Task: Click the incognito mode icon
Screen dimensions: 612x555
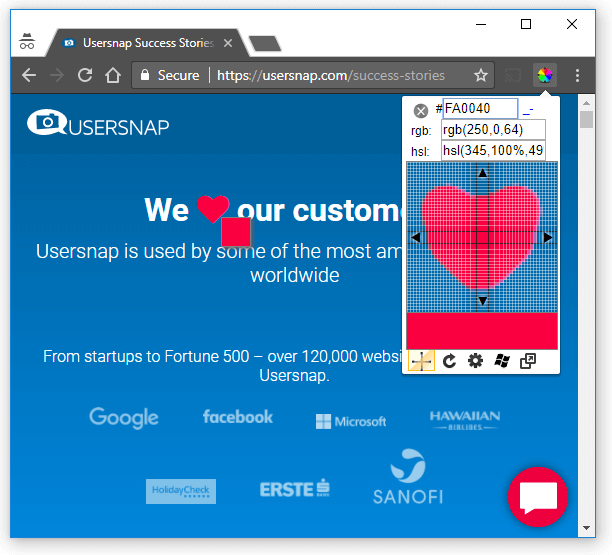Action: (27, 41)
